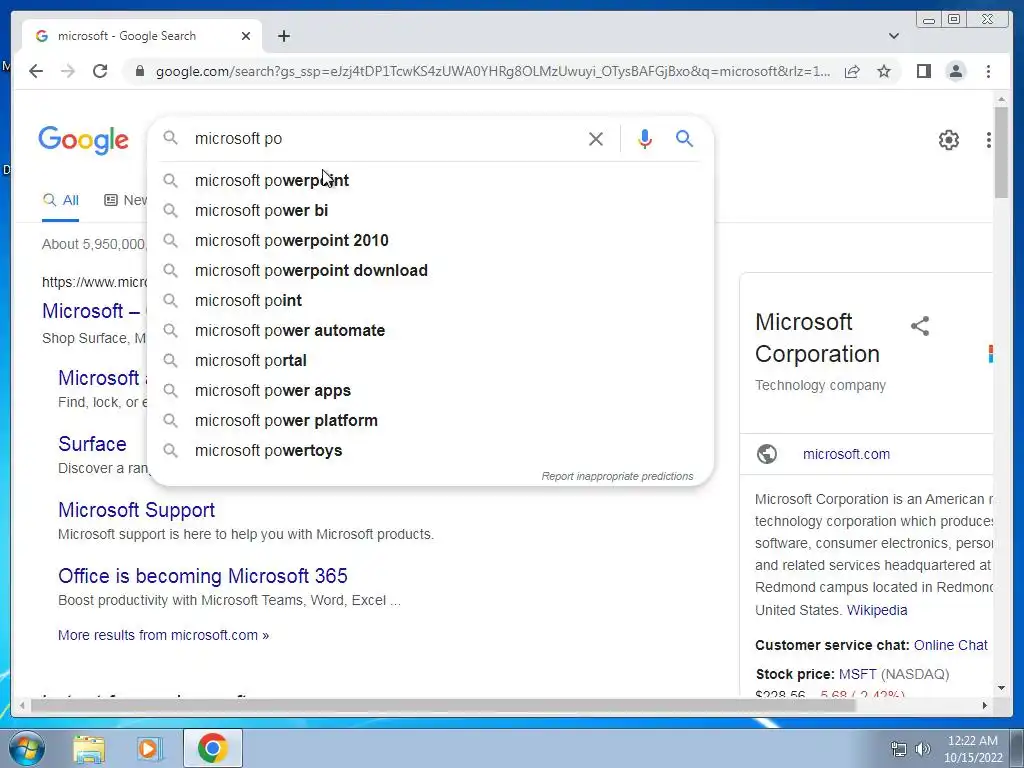Open the network tray icon

click(x=899, y=749)
